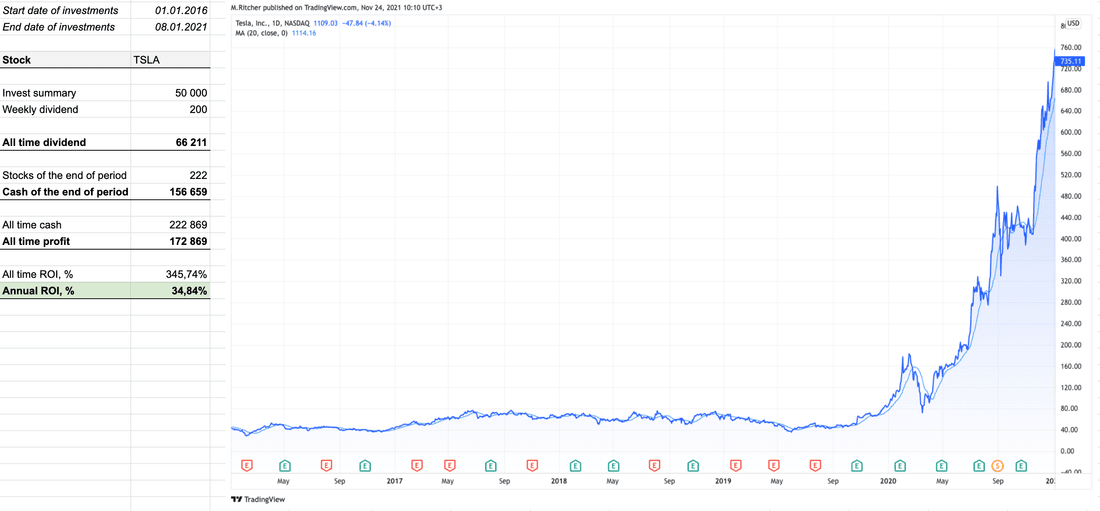Select the Weekly dividend value 200
Viewport: 1100px width, 511px height.
(x=170, y=110)
